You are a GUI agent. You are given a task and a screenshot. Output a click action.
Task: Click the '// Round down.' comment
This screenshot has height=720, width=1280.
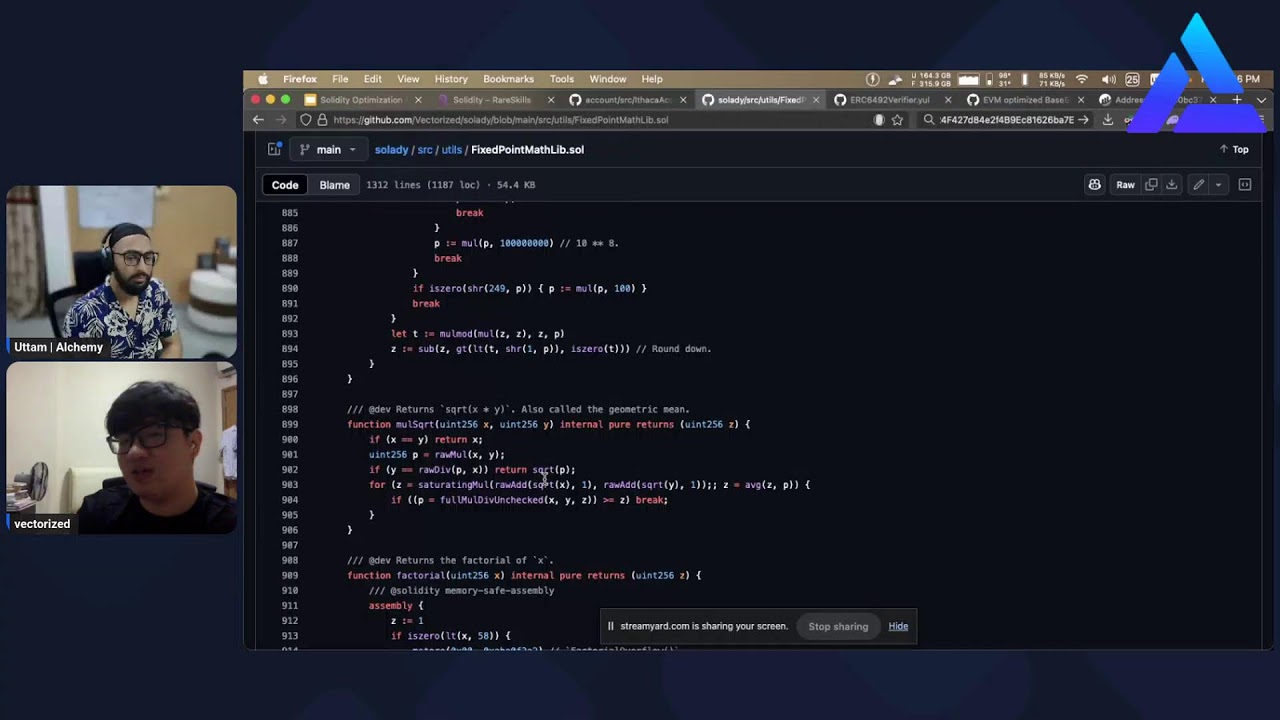click(x=674, y=349)
